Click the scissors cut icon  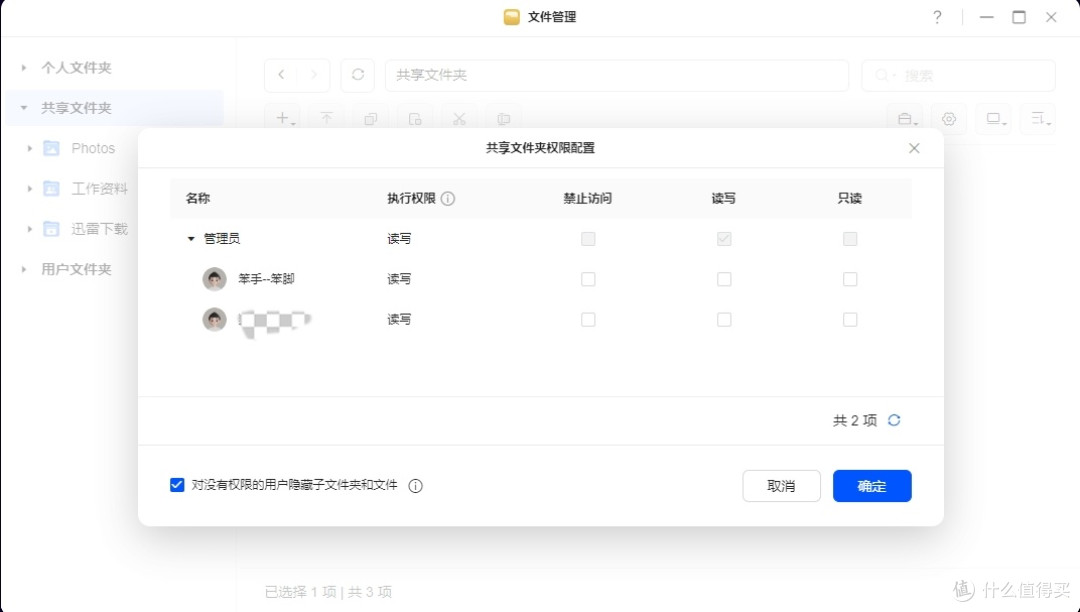(459, 119)
